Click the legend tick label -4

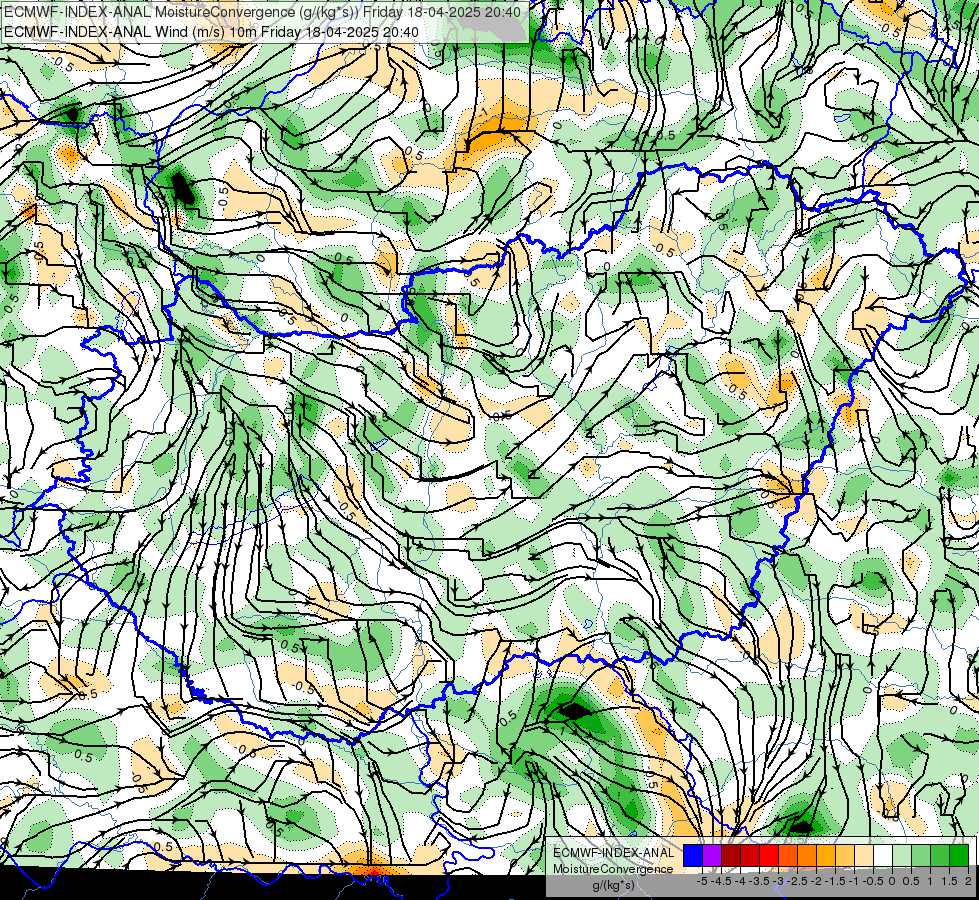[740, 881]
